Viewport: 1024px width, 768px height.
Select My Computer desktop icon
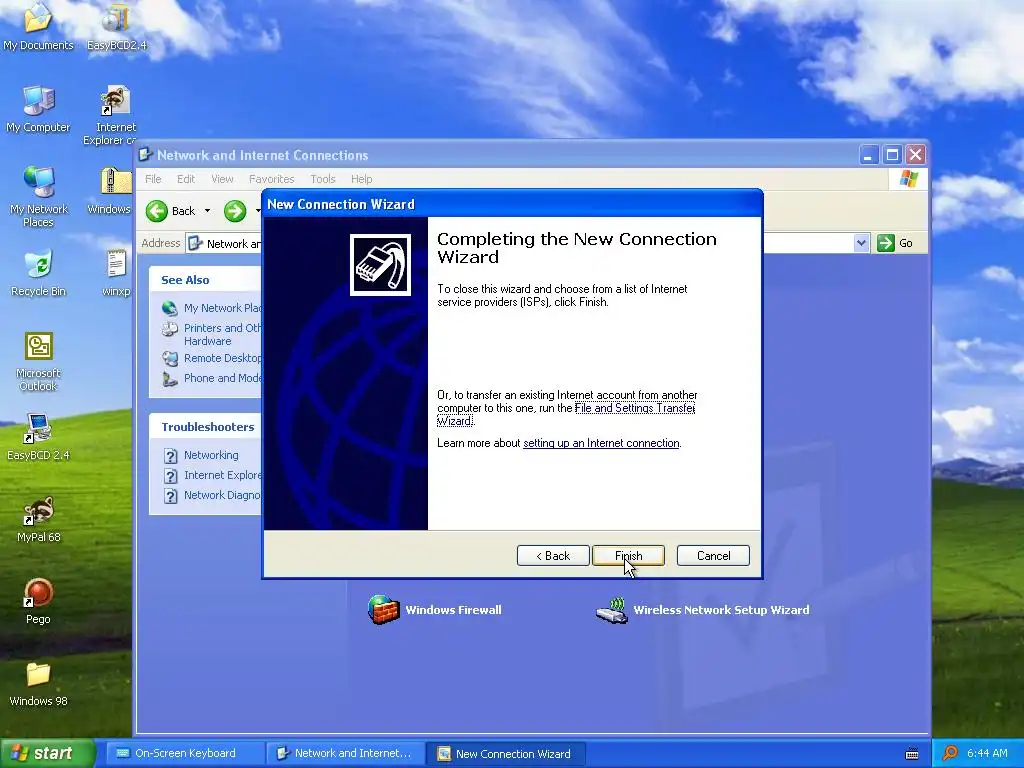38,108
